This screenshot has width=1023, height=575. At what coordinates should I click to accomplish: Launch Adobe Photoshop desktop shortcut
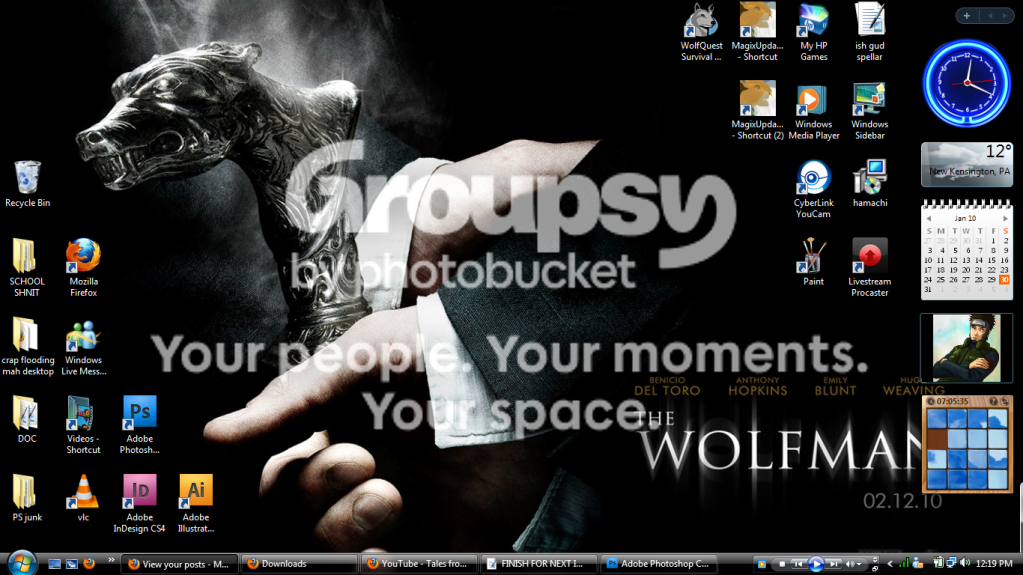(x=140, y=425)
